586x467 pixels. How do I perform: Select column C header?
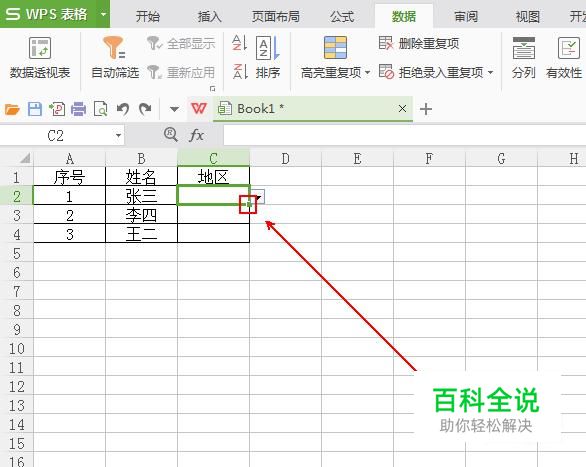click(x=213, y=159)
